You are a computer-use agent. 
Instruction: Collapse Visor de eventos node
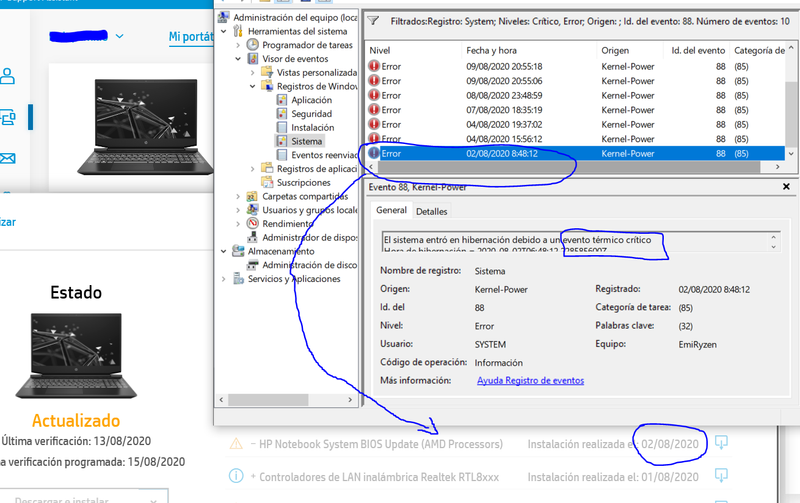[238, 59]
